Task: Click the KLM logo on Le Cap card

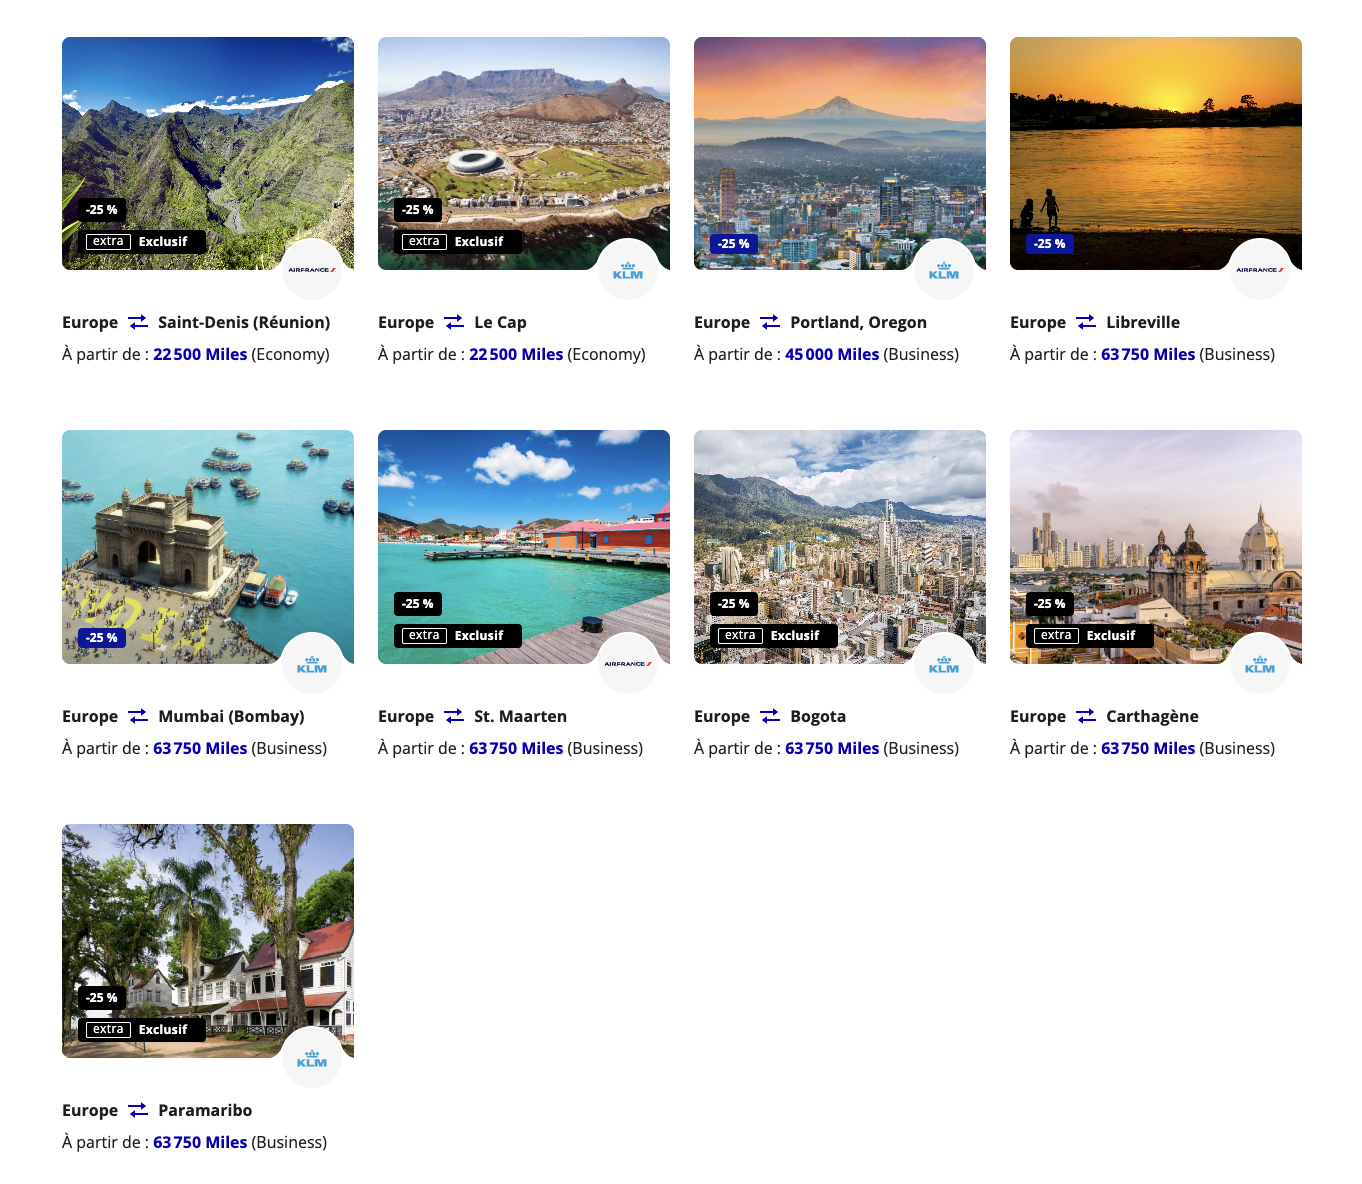Action: [x=627, y=270]
